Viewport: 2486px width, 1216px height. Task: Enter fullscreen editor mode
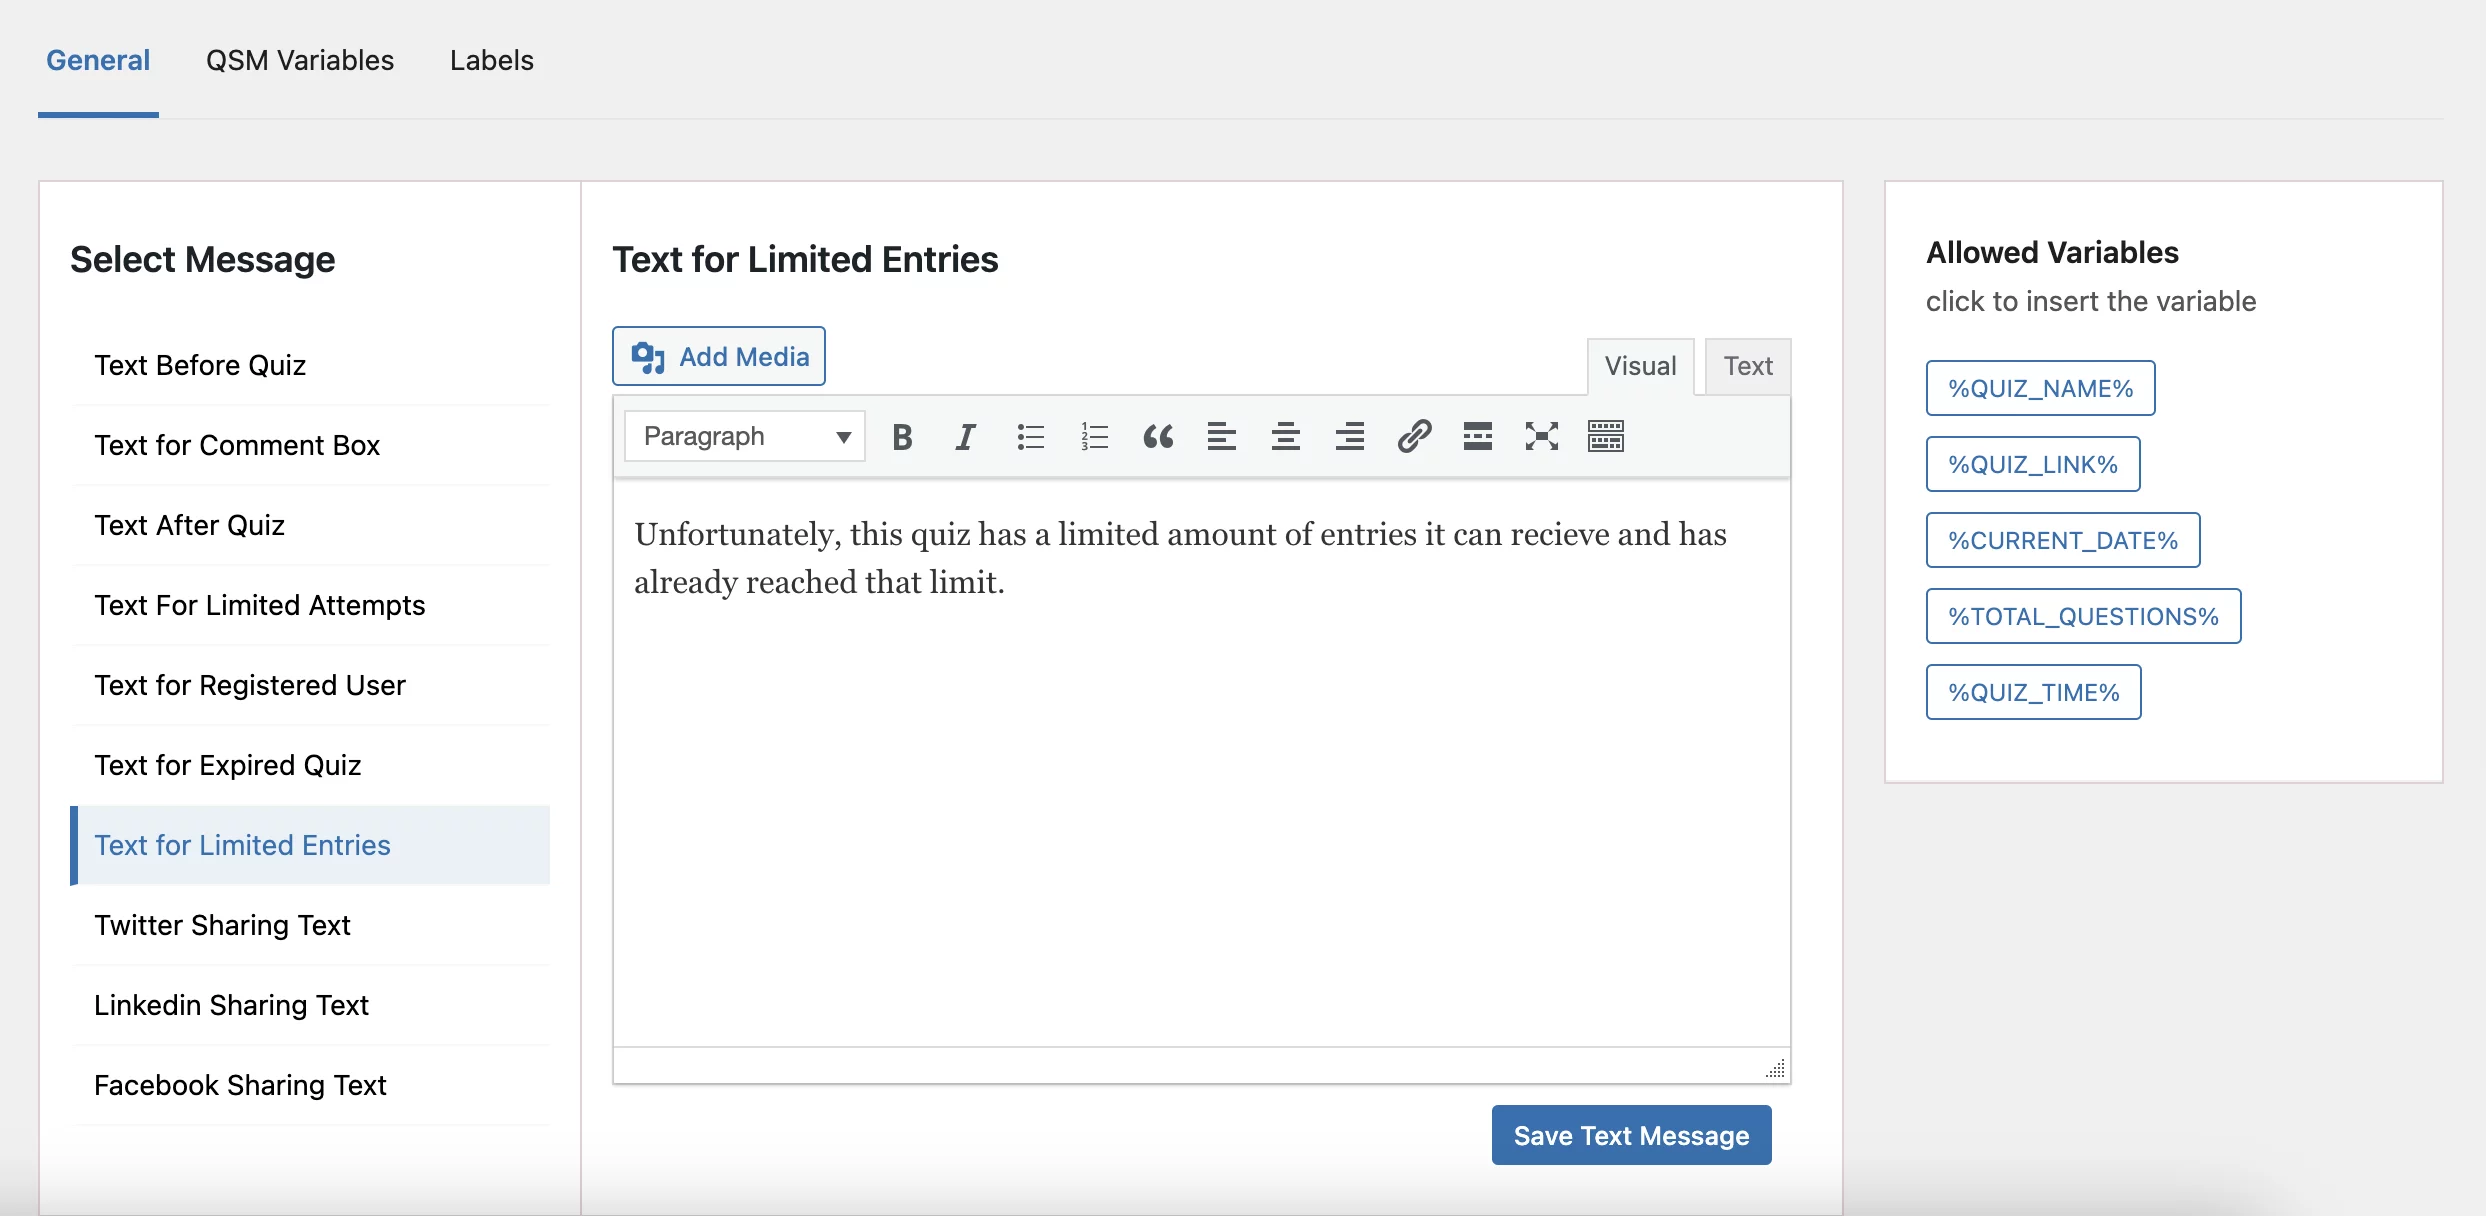click(1542, 437)
